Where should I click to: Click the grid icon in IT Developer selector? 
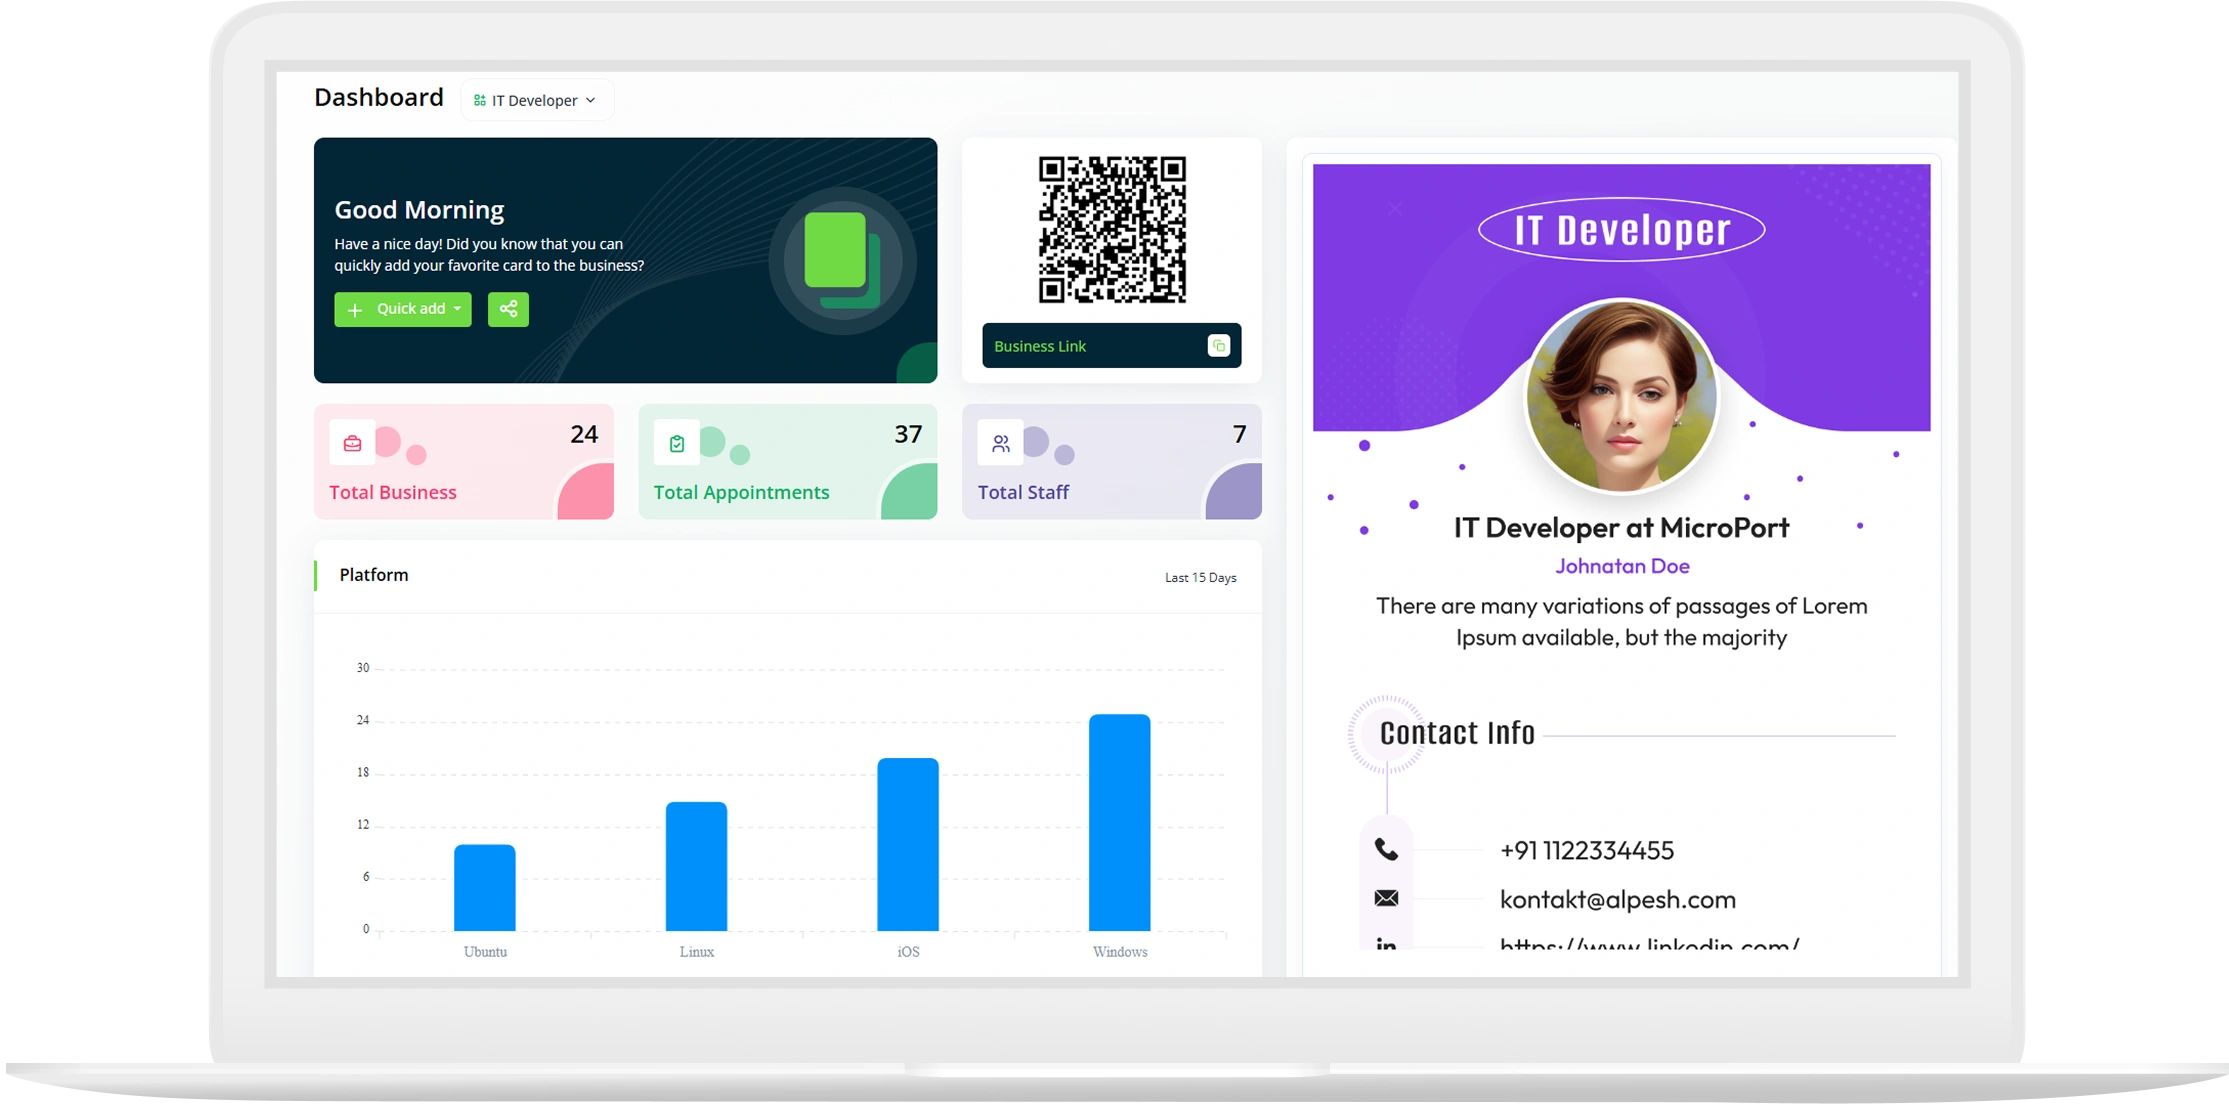click(x=478, y=99)
